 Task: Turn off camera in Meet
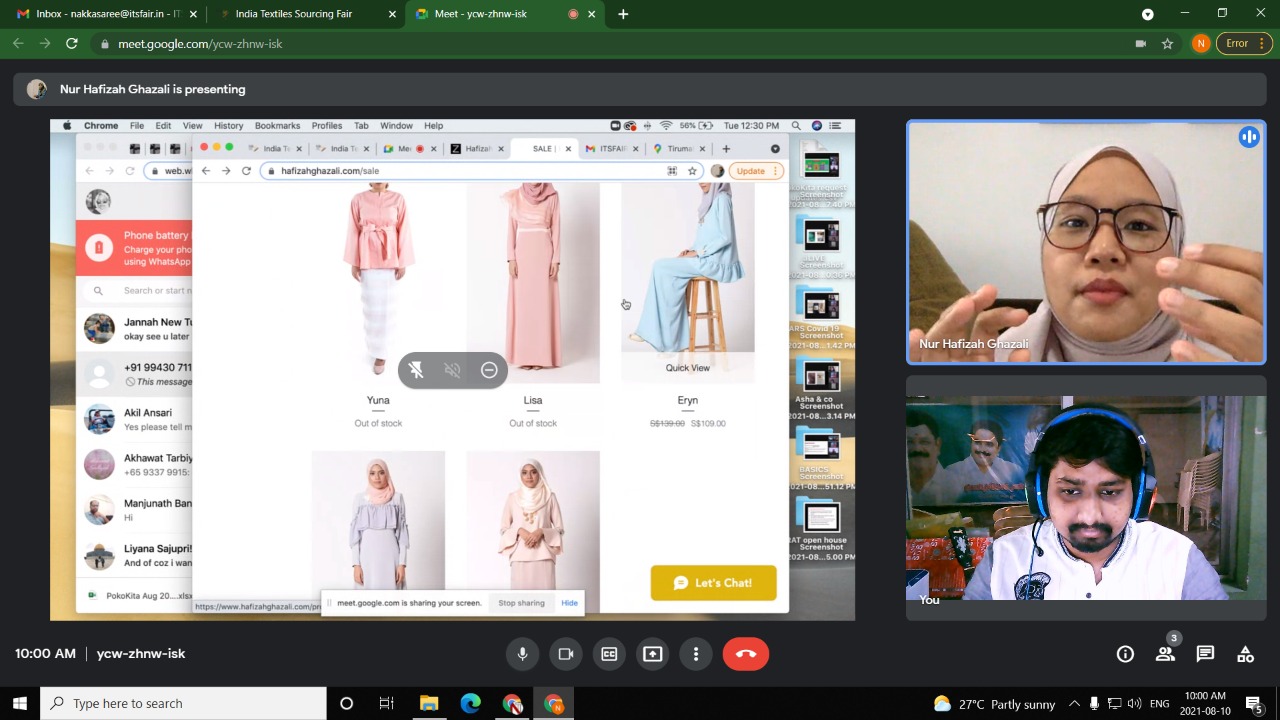[x=566, y=654]
